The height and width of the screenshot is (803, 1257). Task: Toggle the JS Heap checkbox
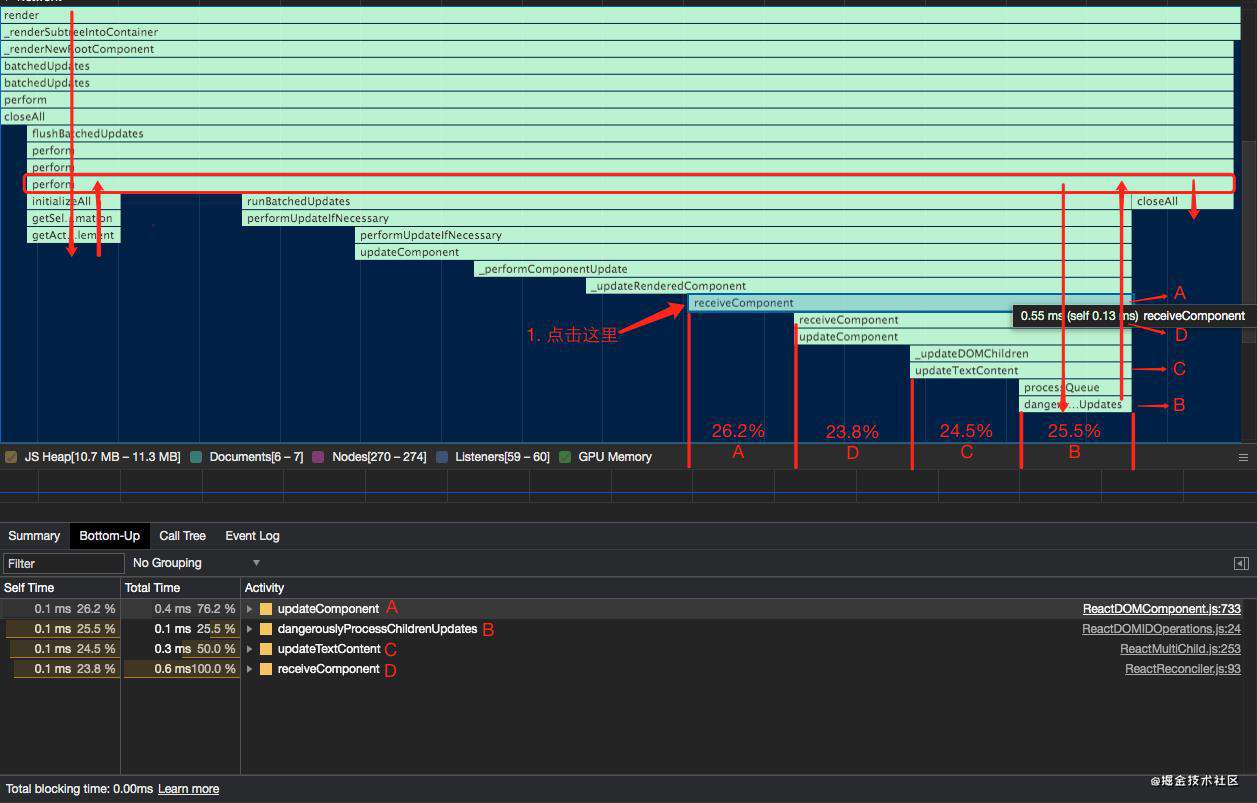[12, 457]
